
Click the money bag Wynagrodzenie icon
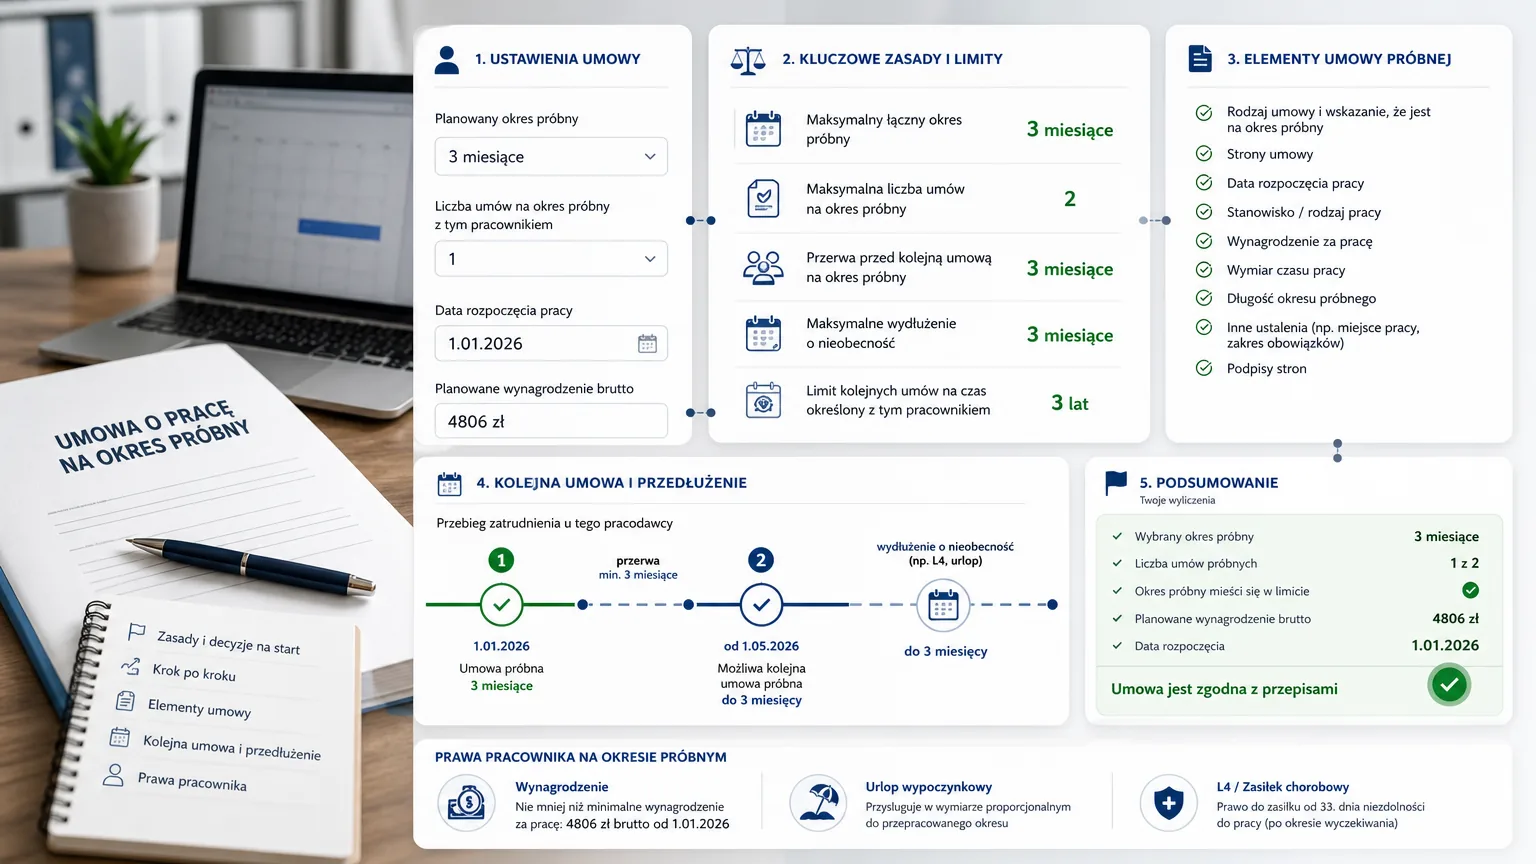(466, 803)
